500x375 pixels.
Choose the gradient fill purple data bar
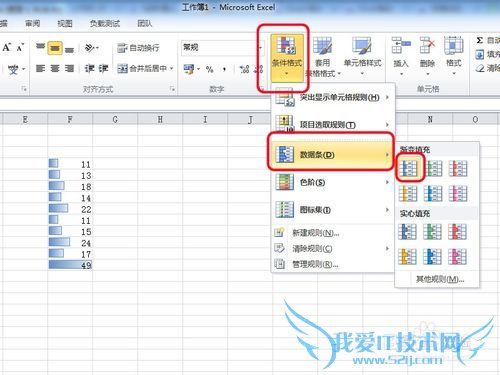pos(458,193)
